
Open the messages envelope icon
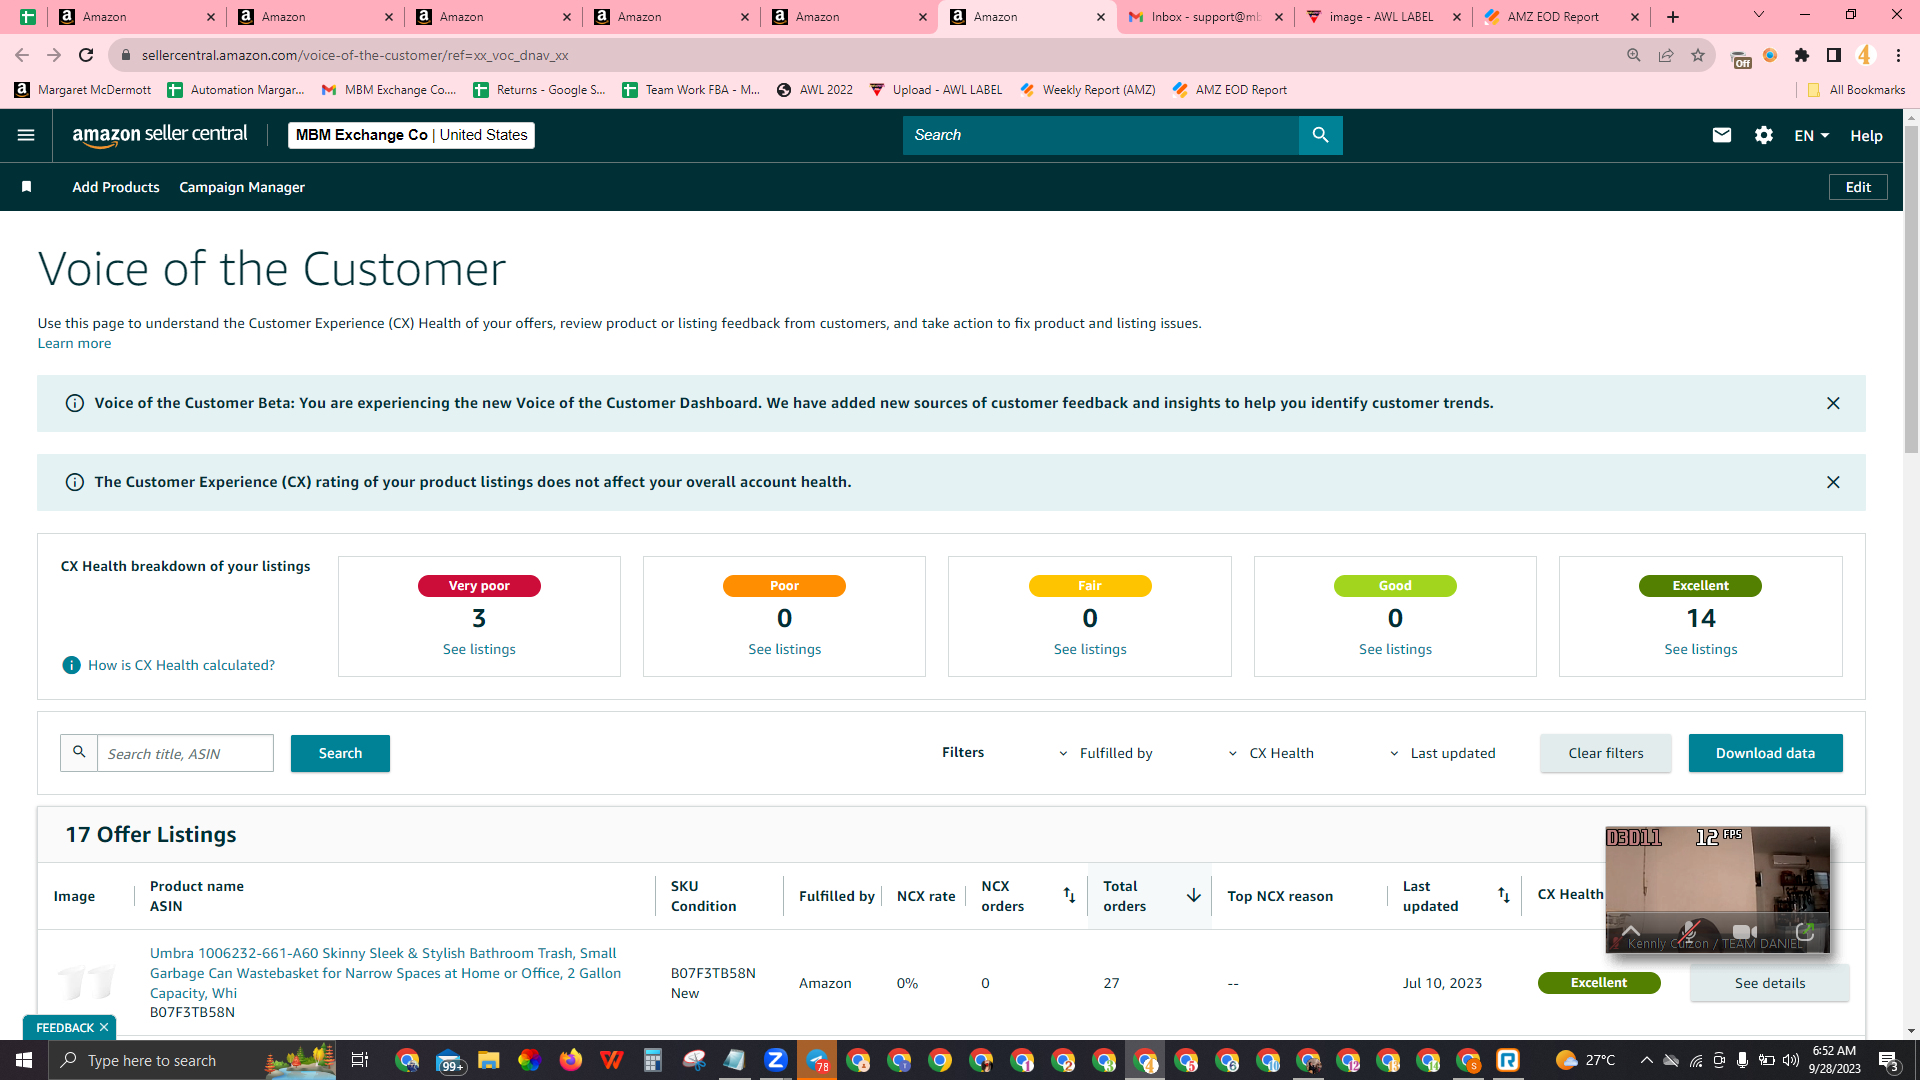click(1721, 135)
